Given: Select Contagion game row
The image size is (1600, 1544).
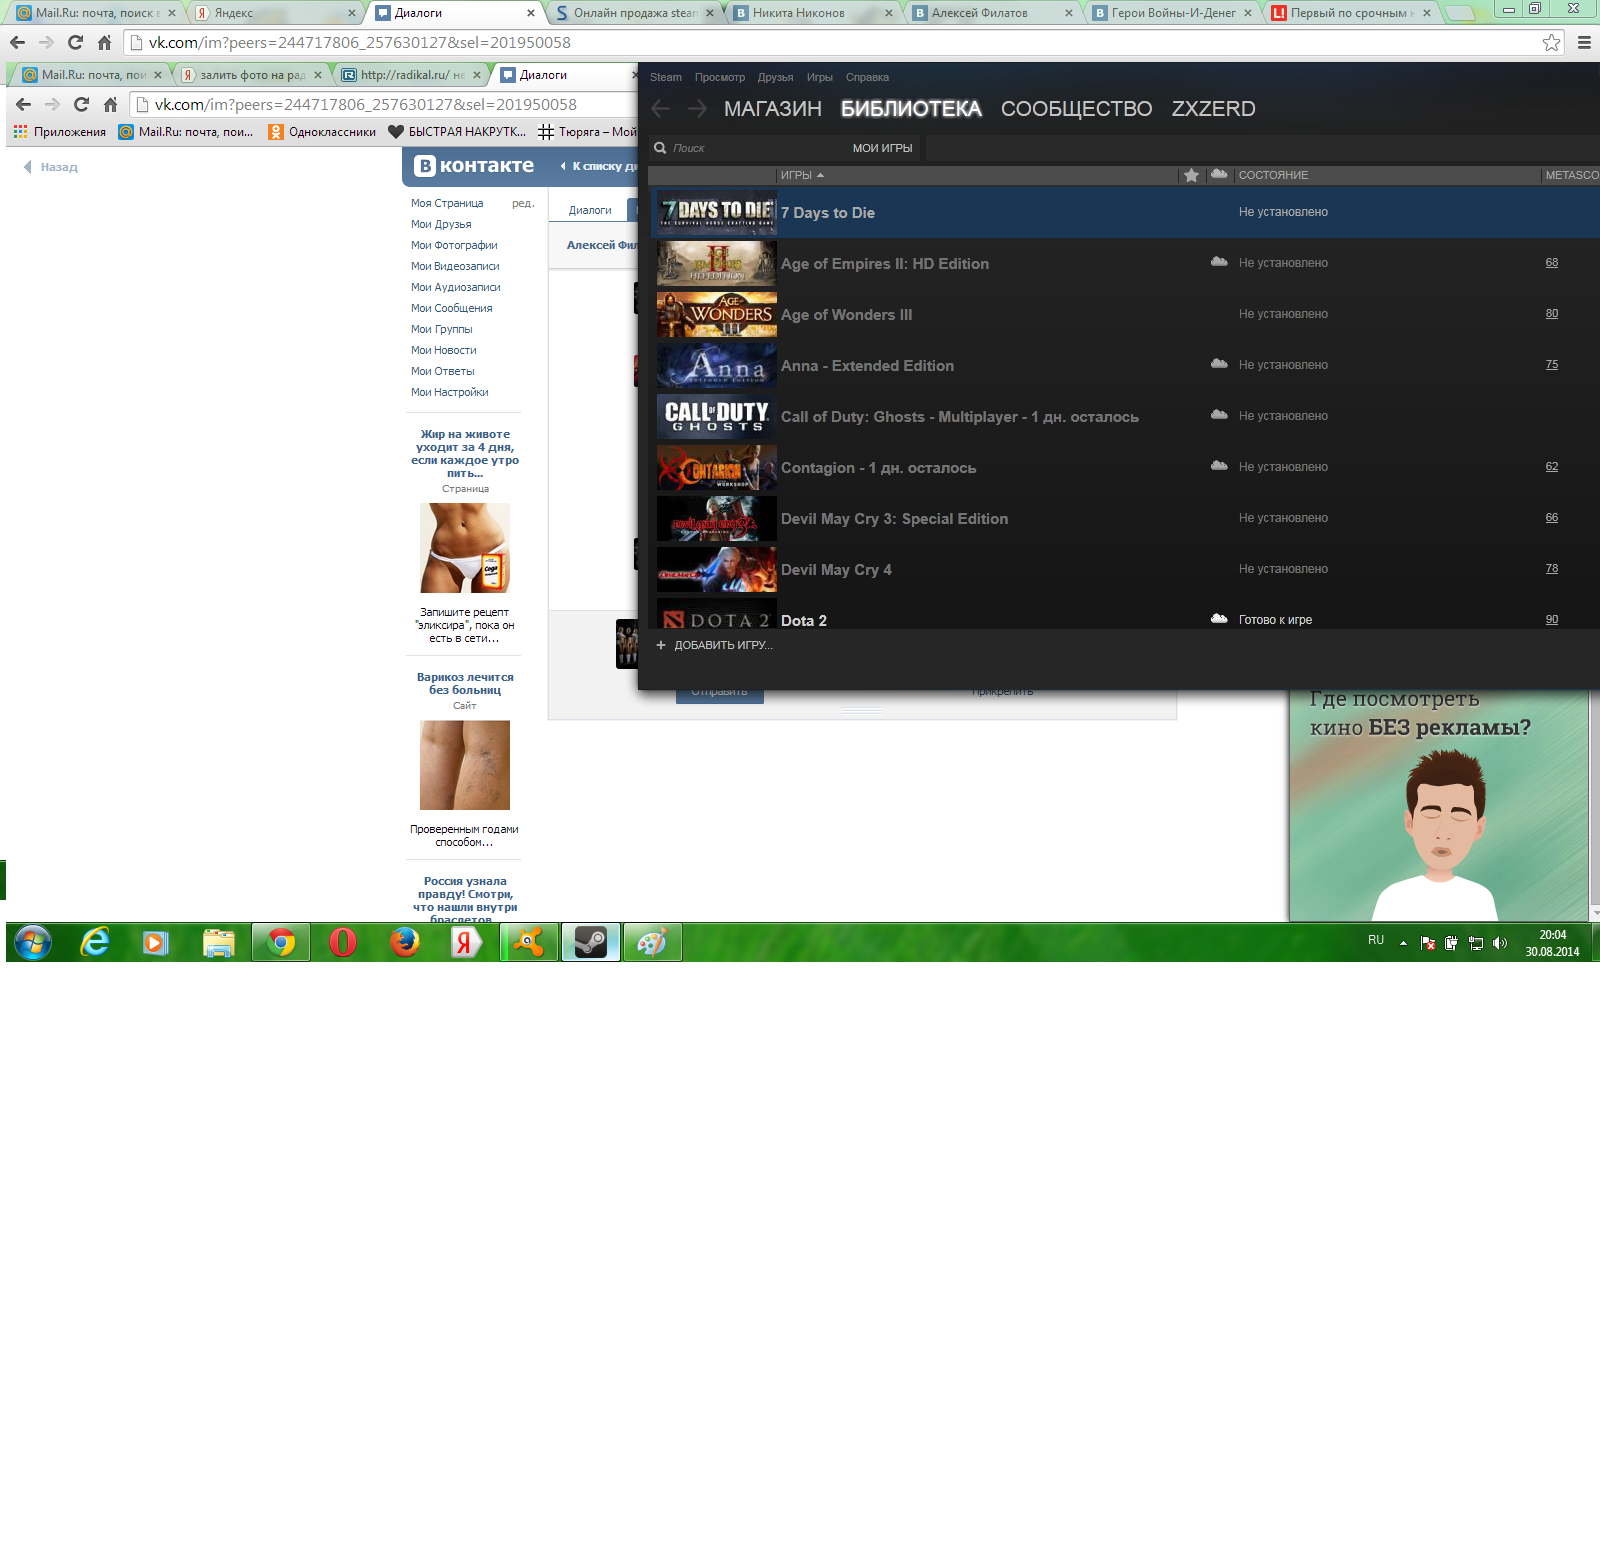Looking at the screenshot, I should click(x=1124, y=467).
